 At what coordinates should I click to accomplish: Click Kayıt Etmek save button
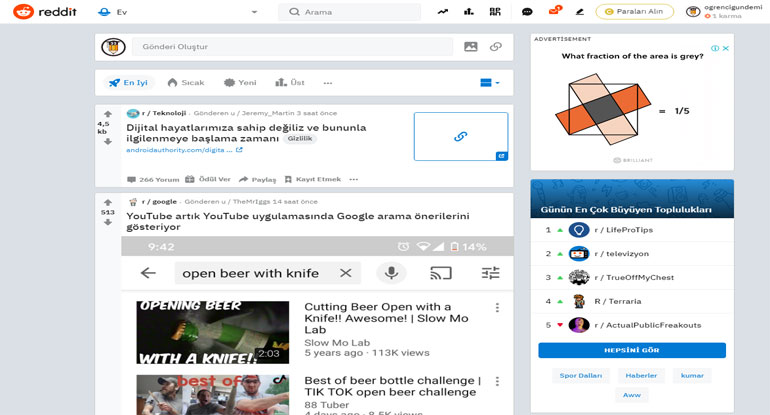click(312, 179)
